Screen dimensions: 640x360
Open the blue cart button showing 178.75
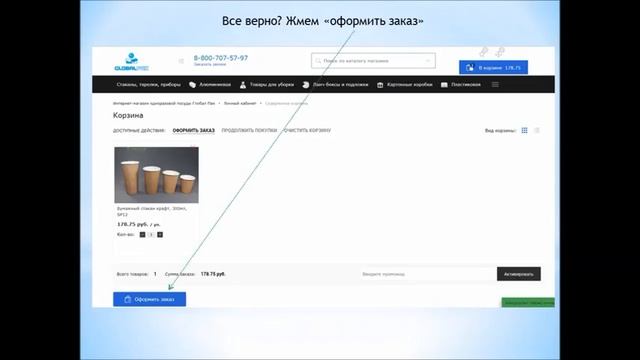[493, 67]
